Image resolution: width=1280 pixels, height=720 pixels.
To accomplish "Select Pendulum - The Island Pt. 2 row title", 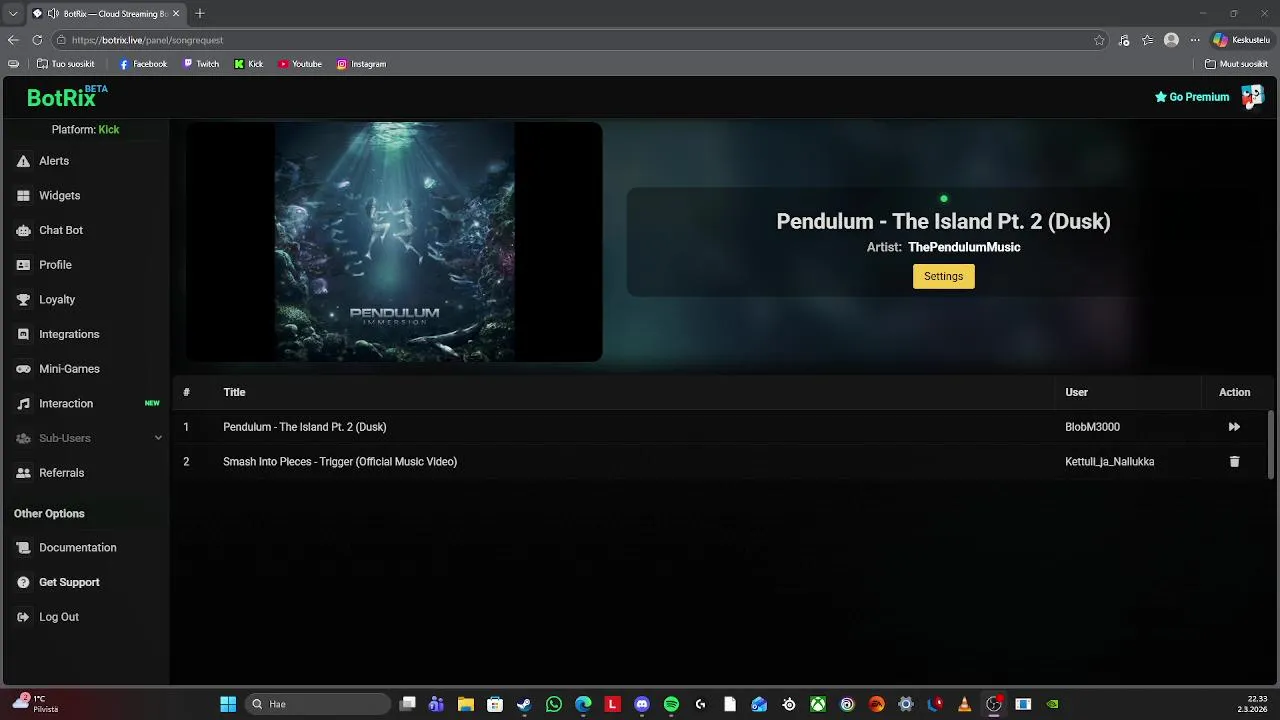I will (x=304, y=427).
